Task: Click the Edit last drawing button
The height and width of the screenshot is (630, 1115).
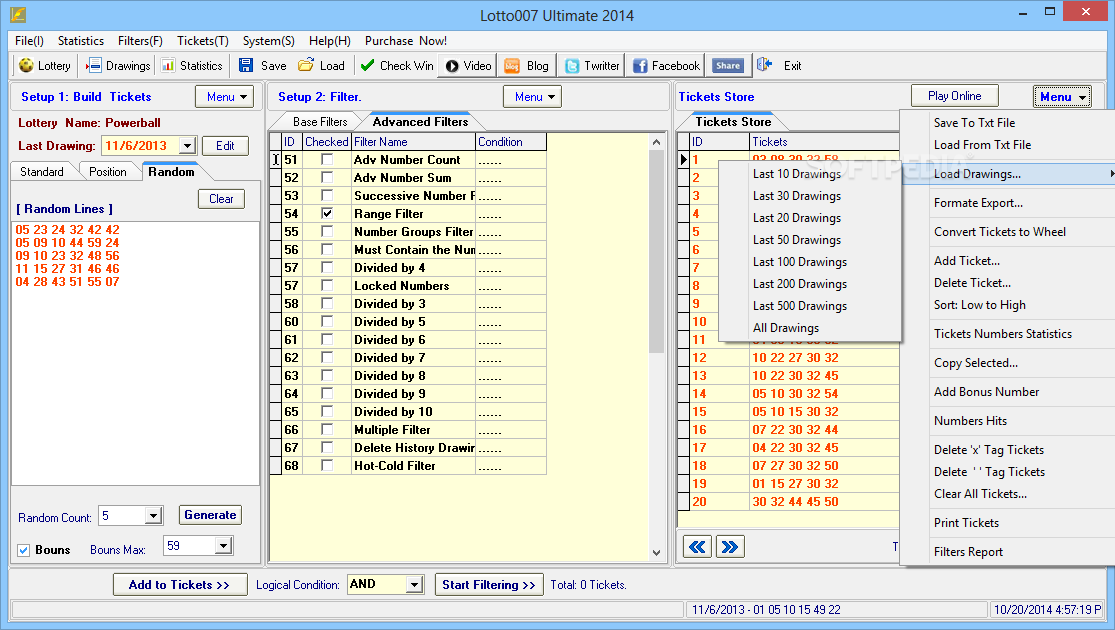Action: [225, 146]
